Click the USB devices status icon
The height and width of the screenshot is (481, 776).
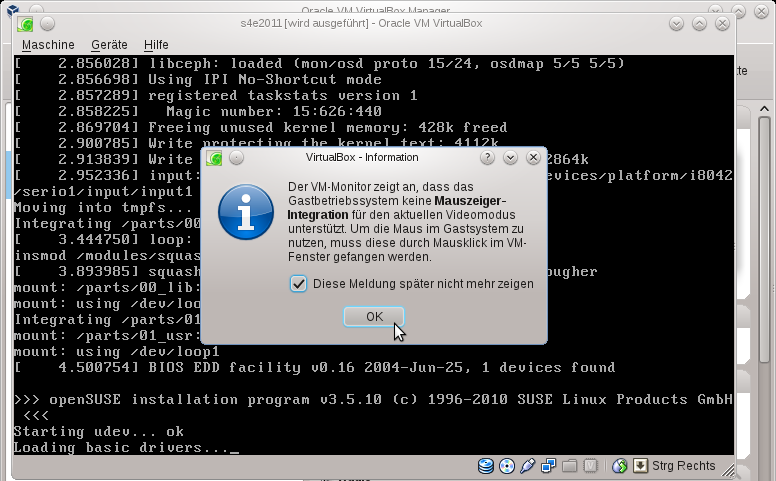[528, 466]
